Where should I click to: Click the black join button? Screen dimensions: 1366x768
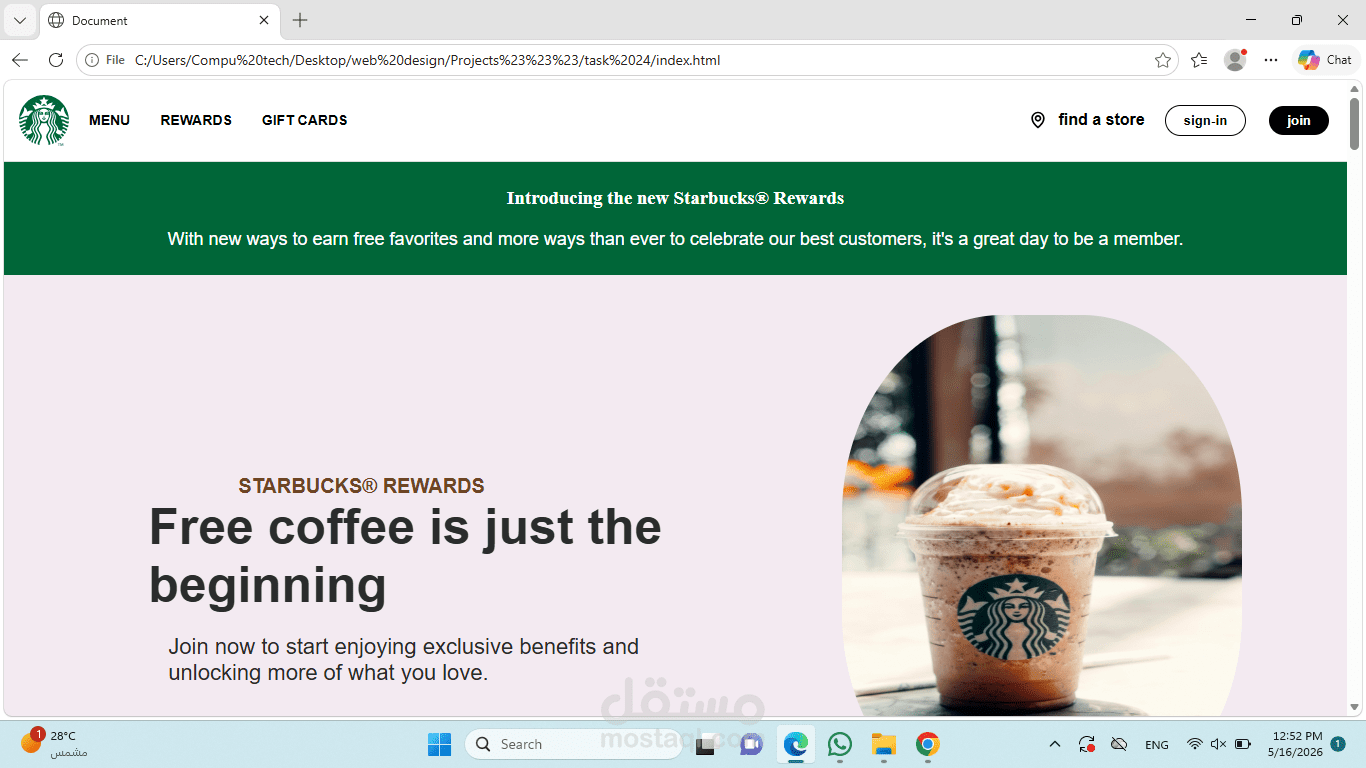point(1299,120)
